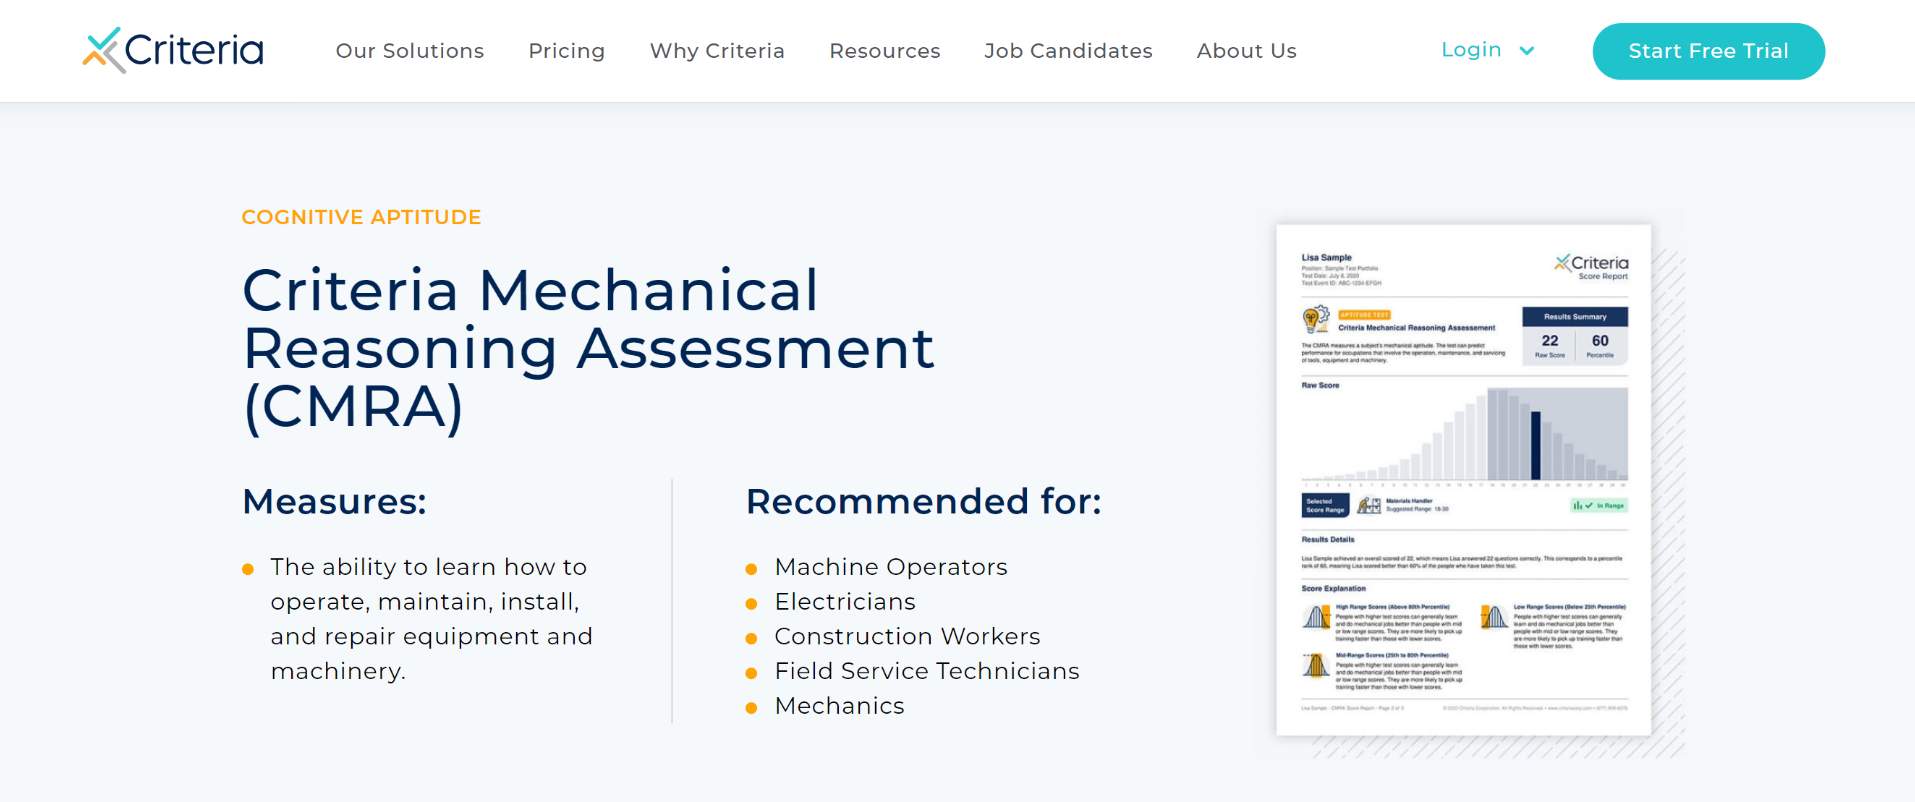Open the Resources navigation menu

click(885, 51)
